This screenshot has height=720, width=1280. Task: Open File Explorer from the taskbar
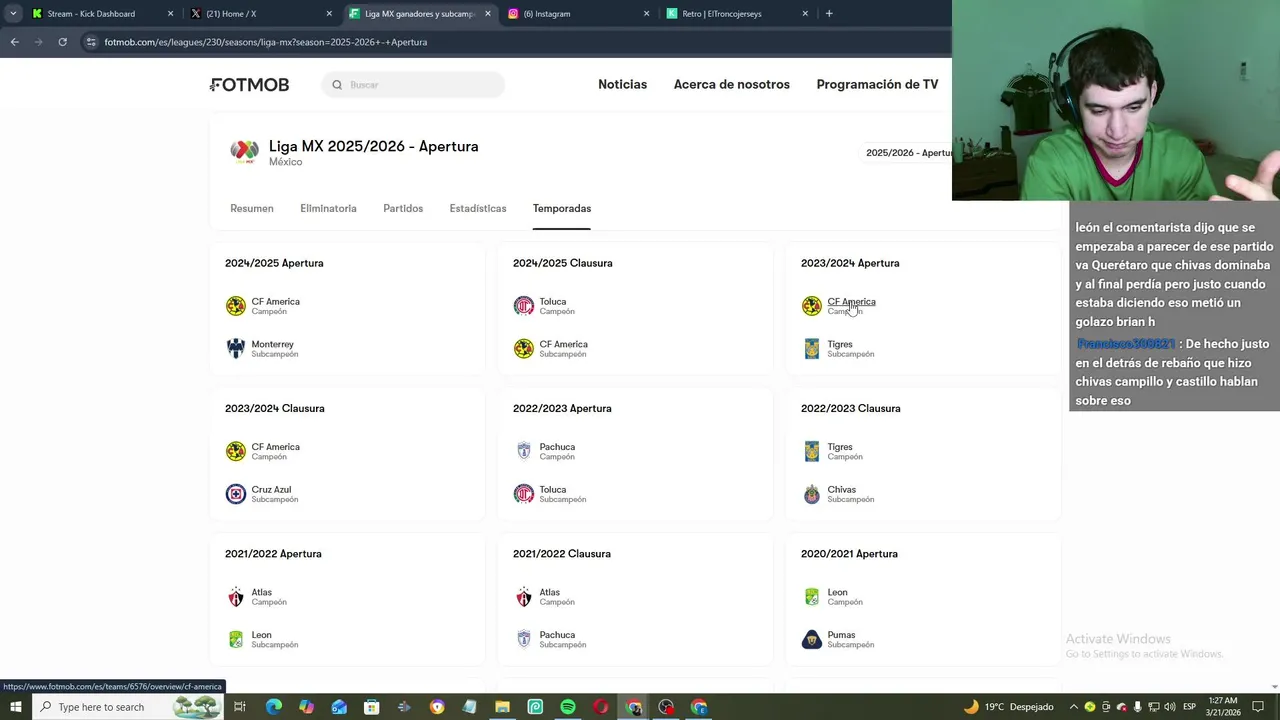pos(502,707)
